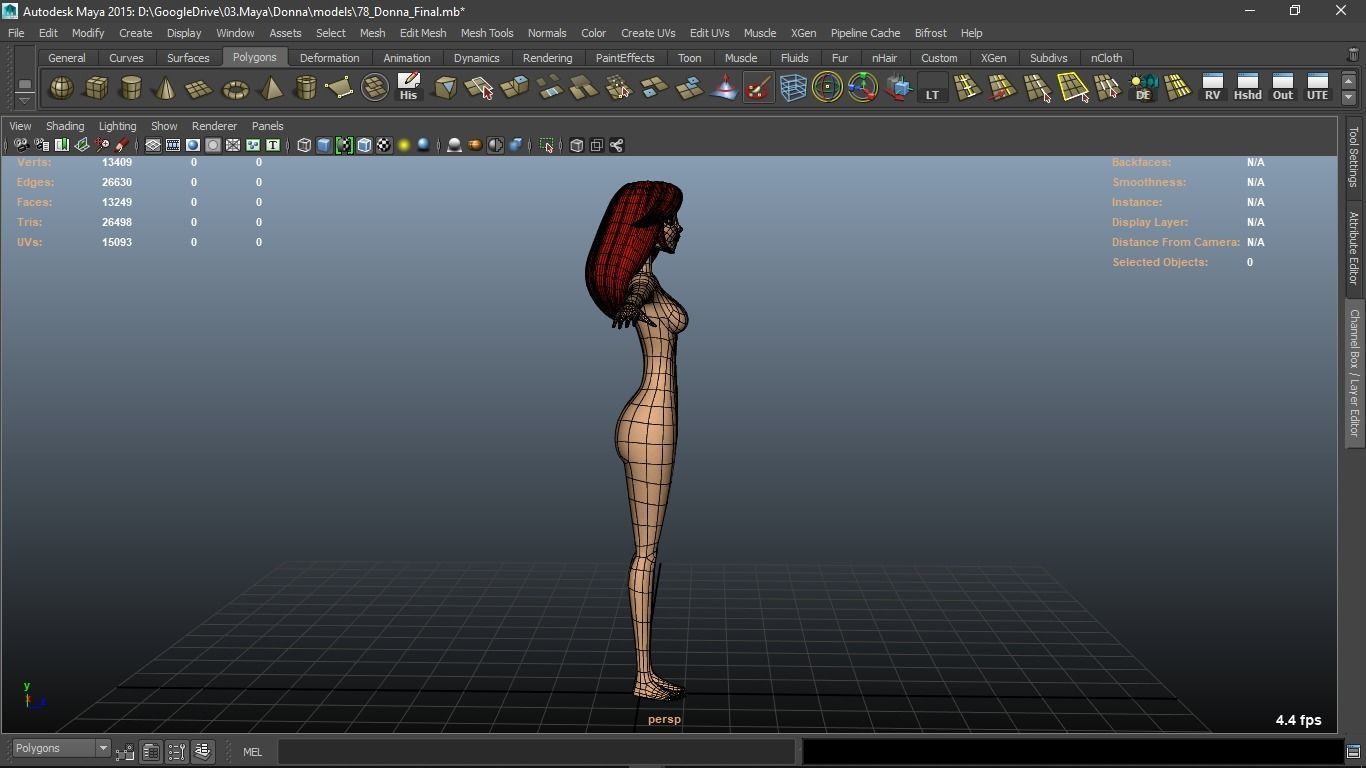1366x768 pixels.
Task: Click the checkered textured display icon
Action: pyautogui.click(x=384, y=146)
